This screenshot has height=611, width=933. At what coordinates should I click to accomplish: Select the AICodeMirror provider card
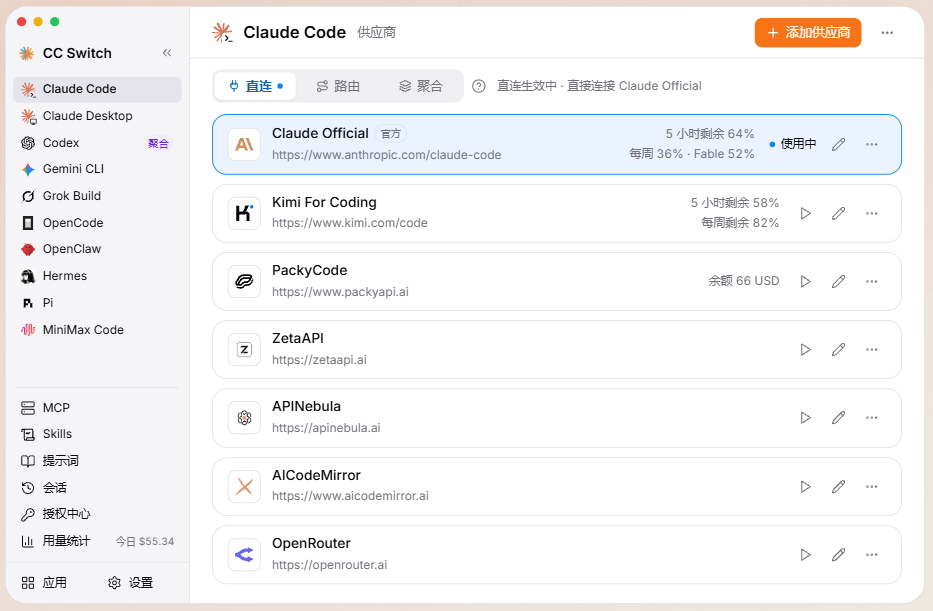pos(557,487)
